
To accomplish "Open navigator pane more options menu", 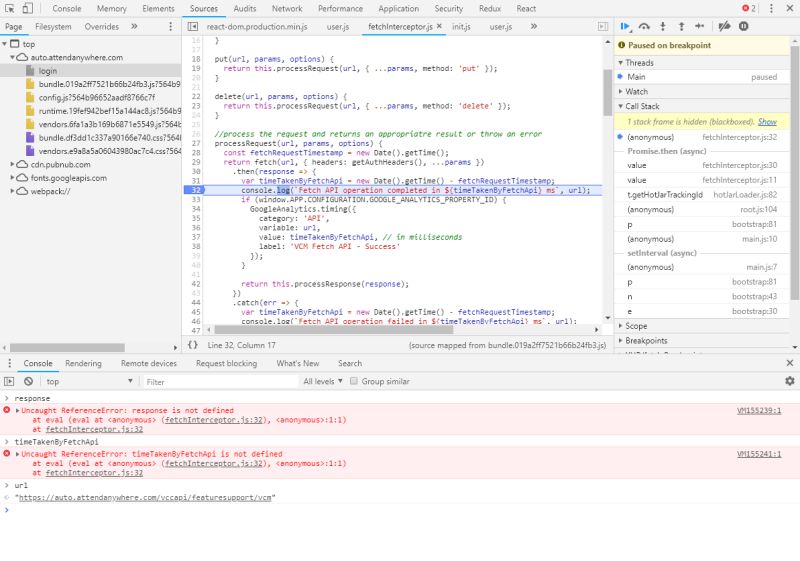I will click(170, 27).
